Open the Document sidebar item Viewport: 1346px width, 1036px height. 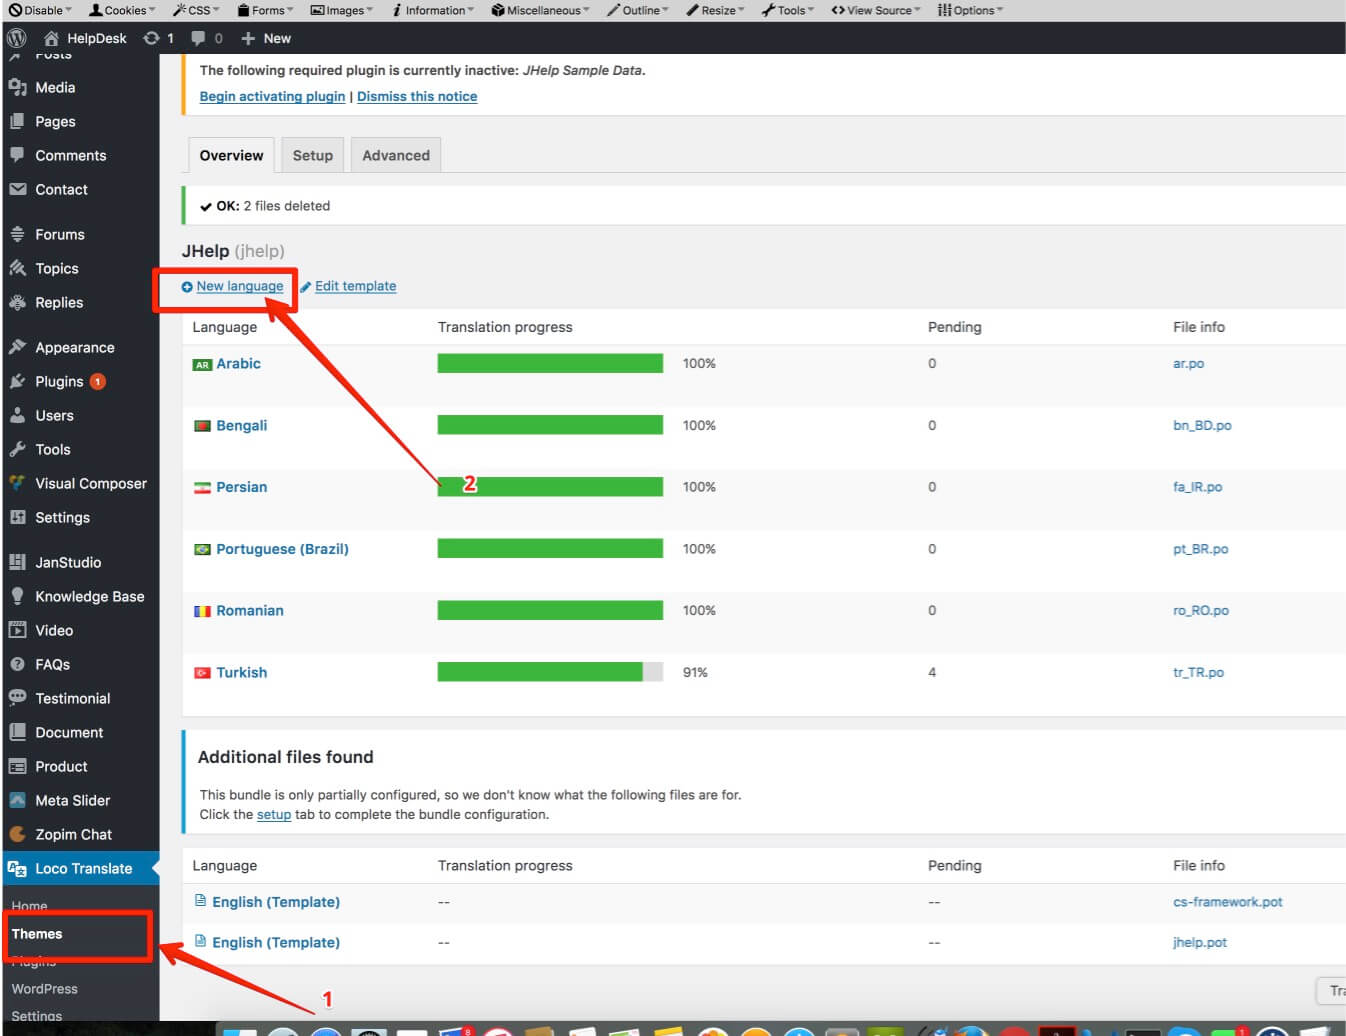(69, 732)
